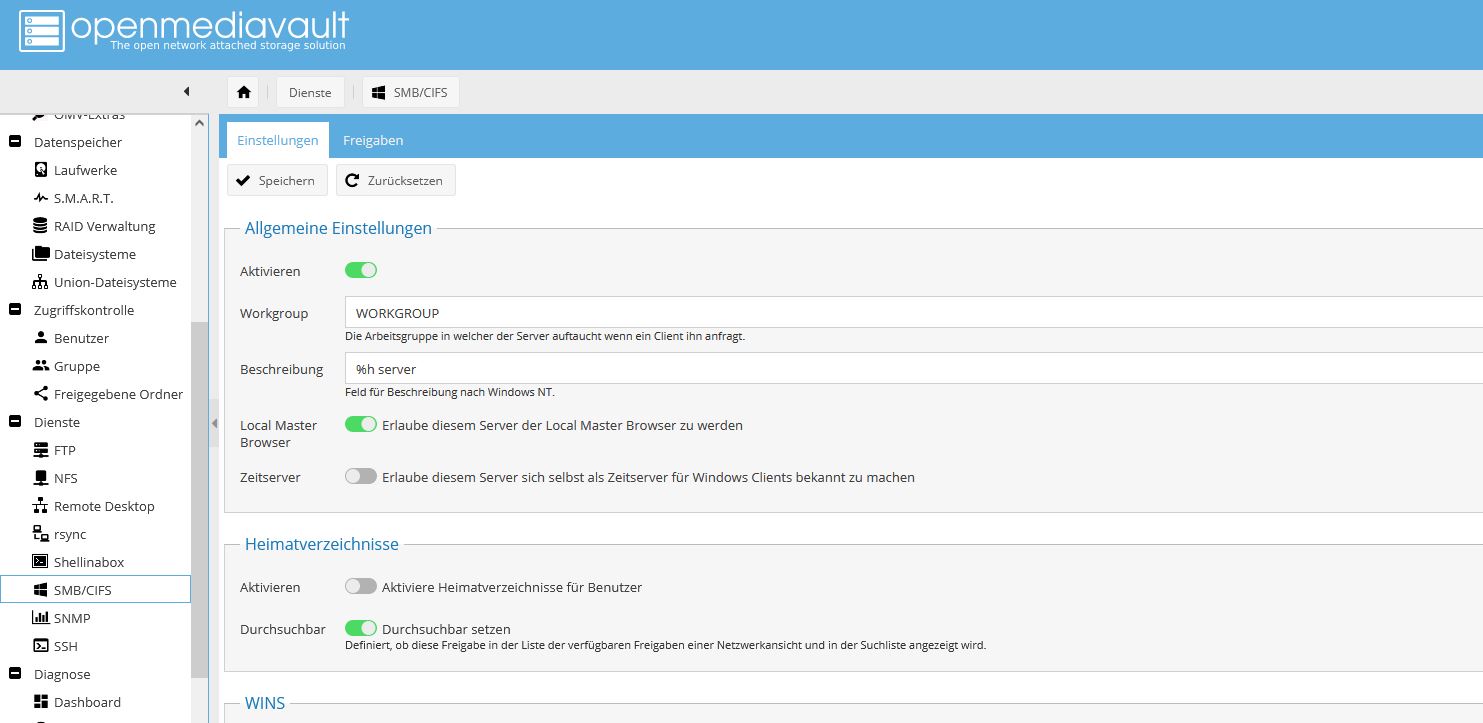The height and width of the screenshot is (723, 1483).
Task: Click the Laufwerke drive icon
Action: click(40, 170)
